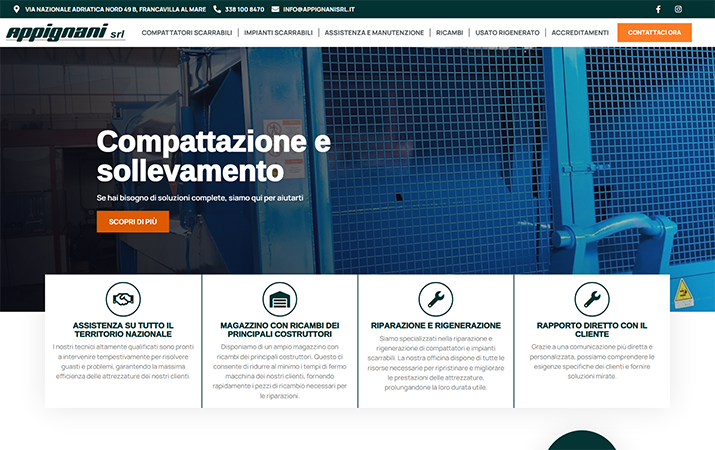Screen dimensions: 715x450
Task: Open Assistenza e Manutenzione menu item
Action: [375, 32]
